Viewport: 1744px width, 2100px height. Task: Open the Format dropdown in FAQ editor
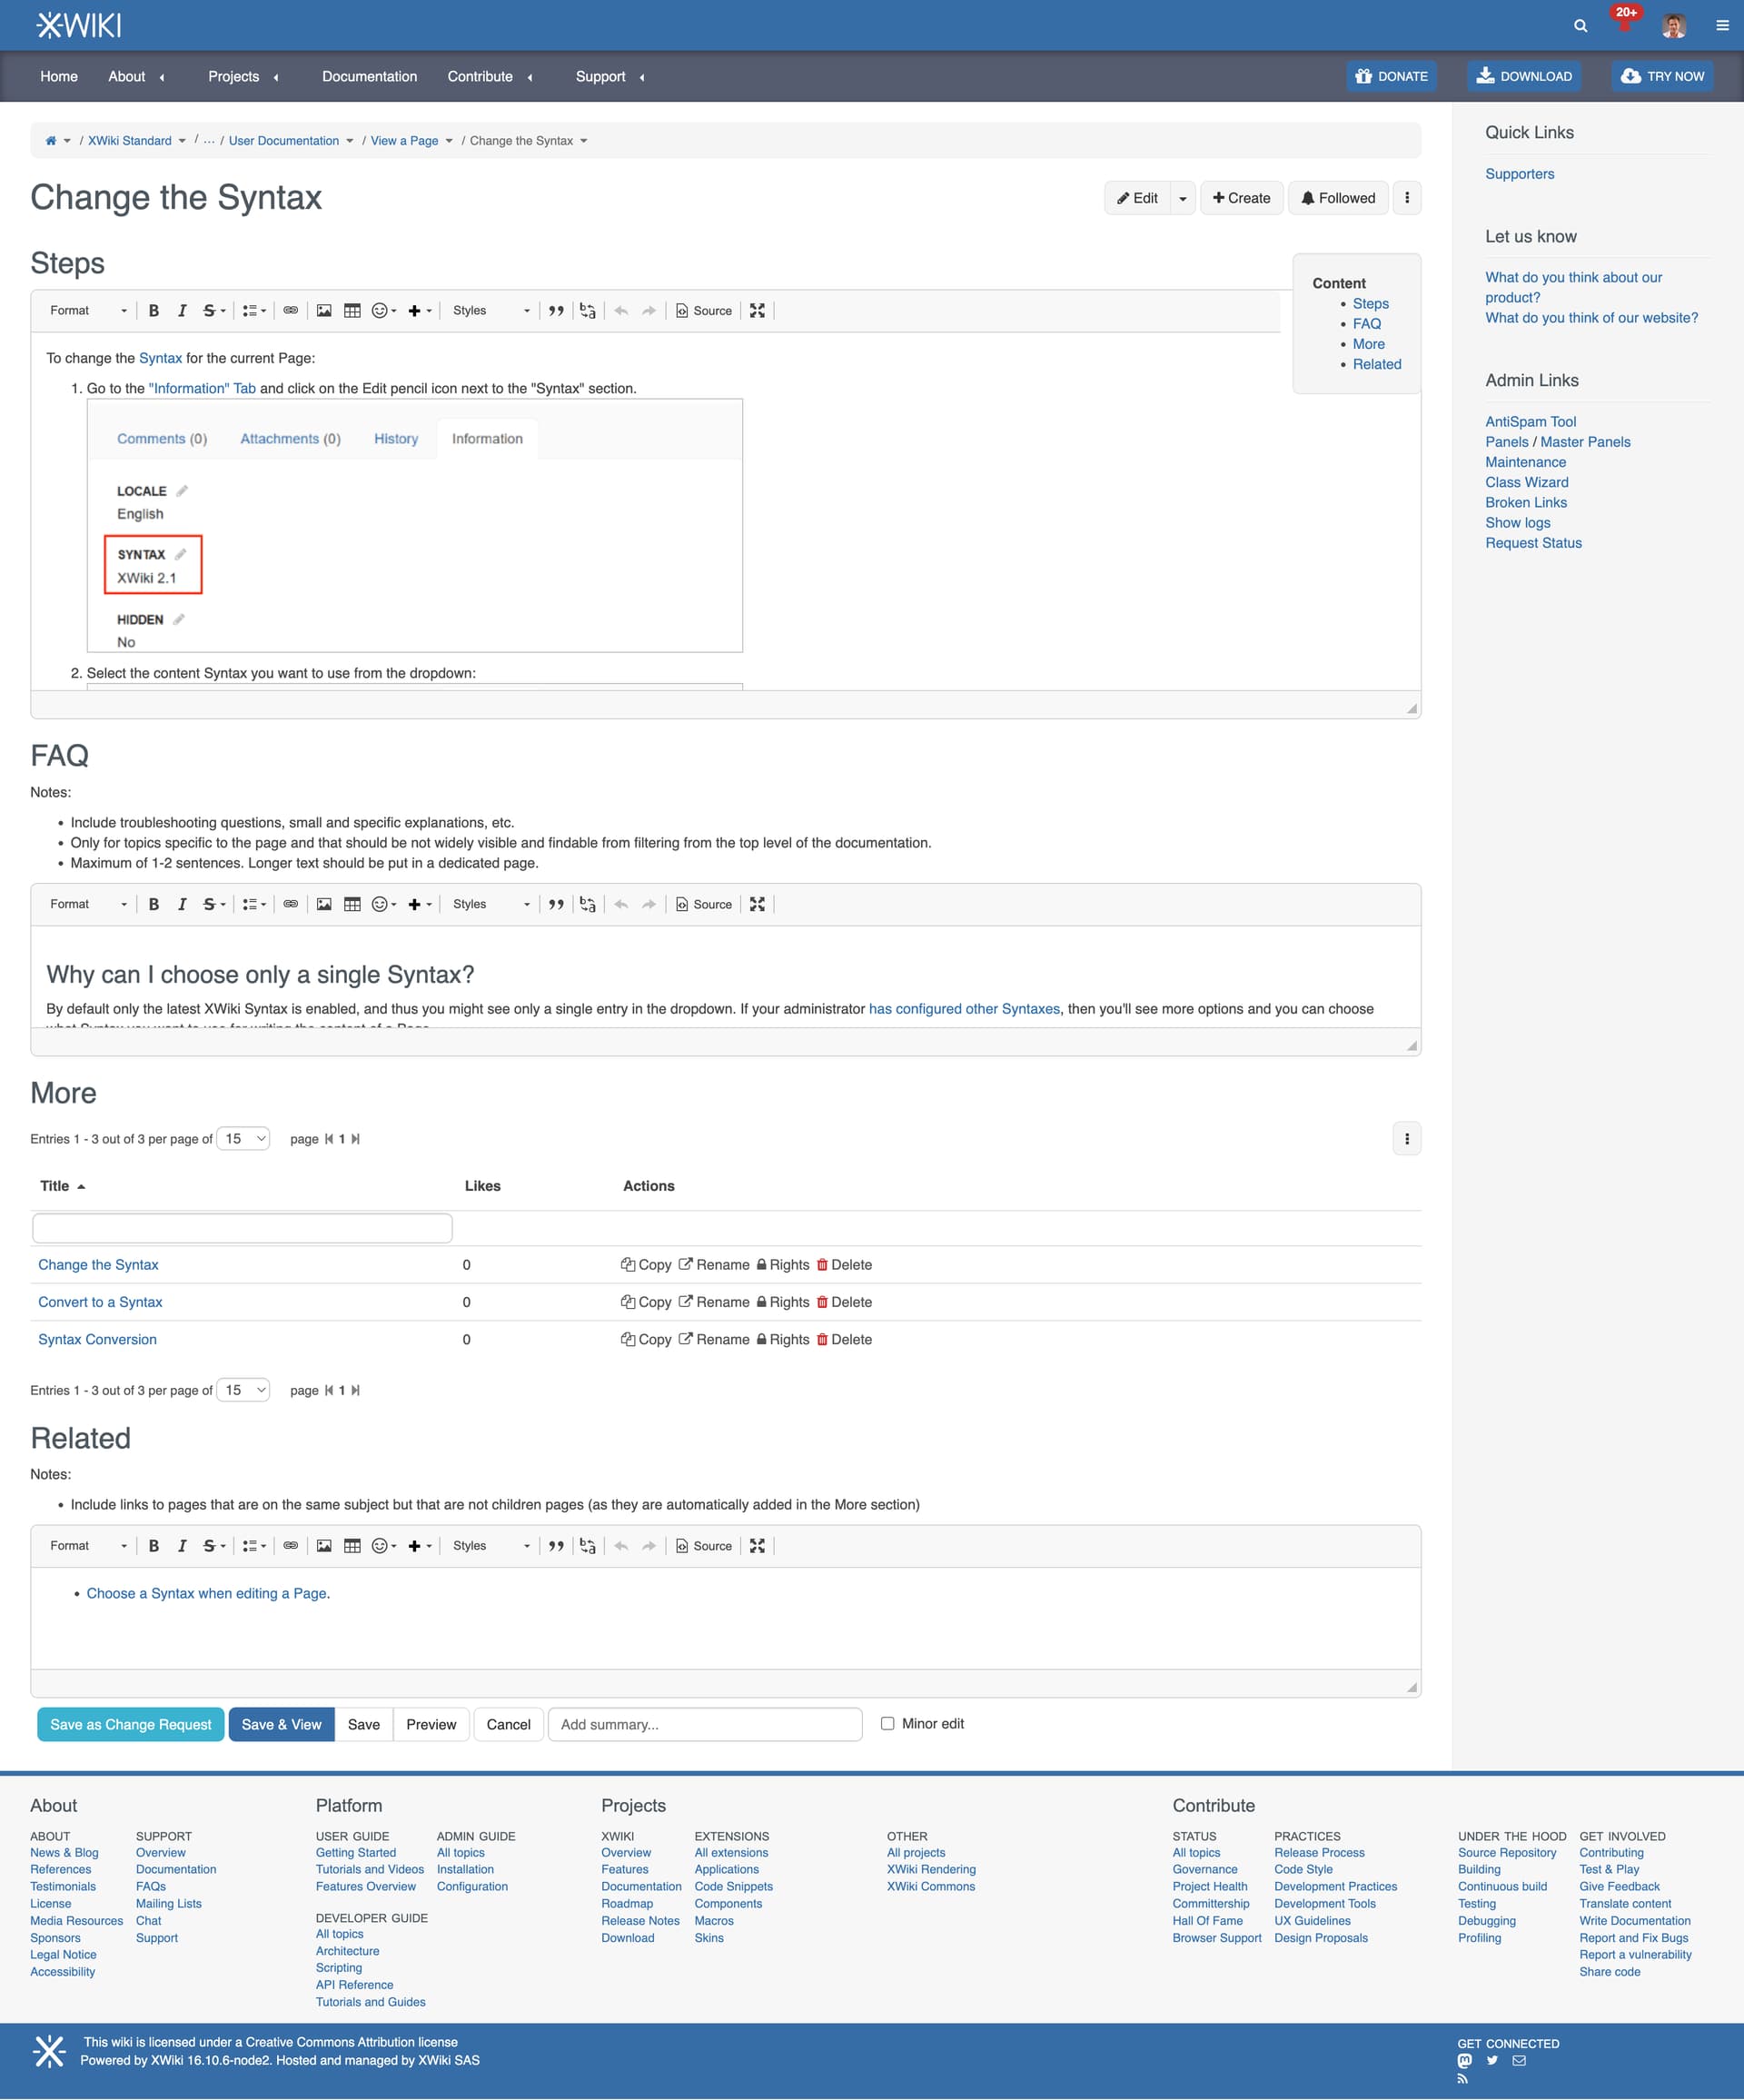point(88,904)
